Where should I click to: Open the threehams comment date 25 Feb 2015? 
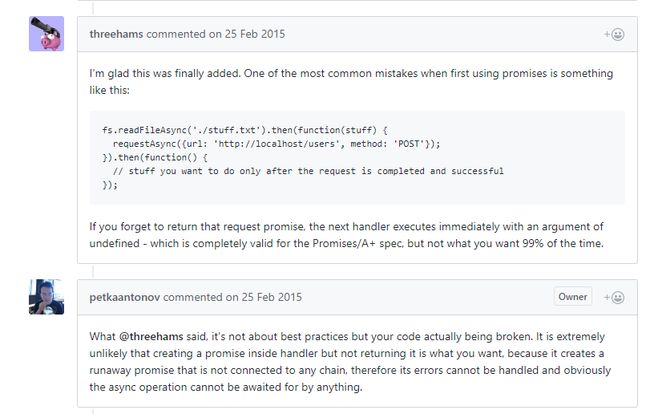click(x=255, y=34)
